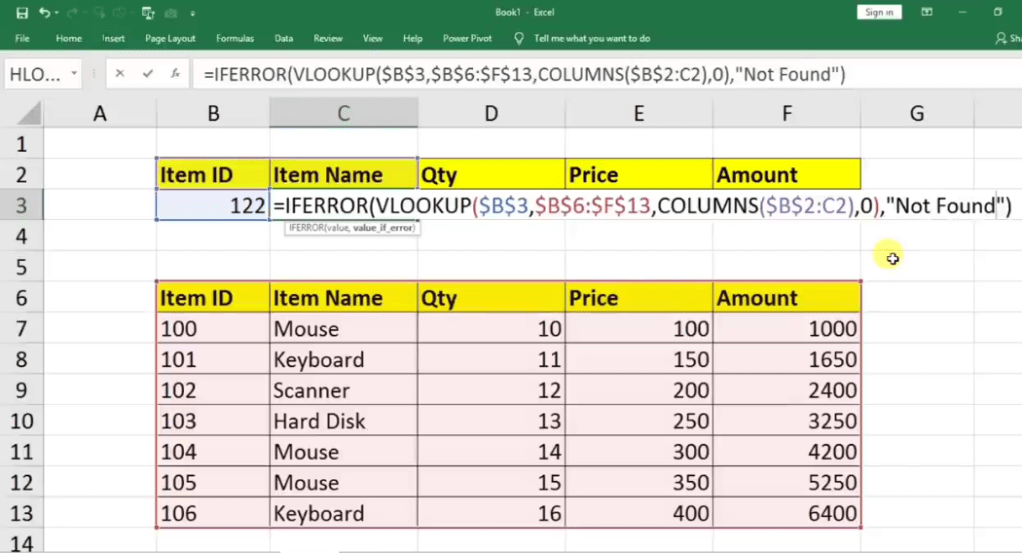Cancel the formula entry with the X icon

[x=121, y=74]
